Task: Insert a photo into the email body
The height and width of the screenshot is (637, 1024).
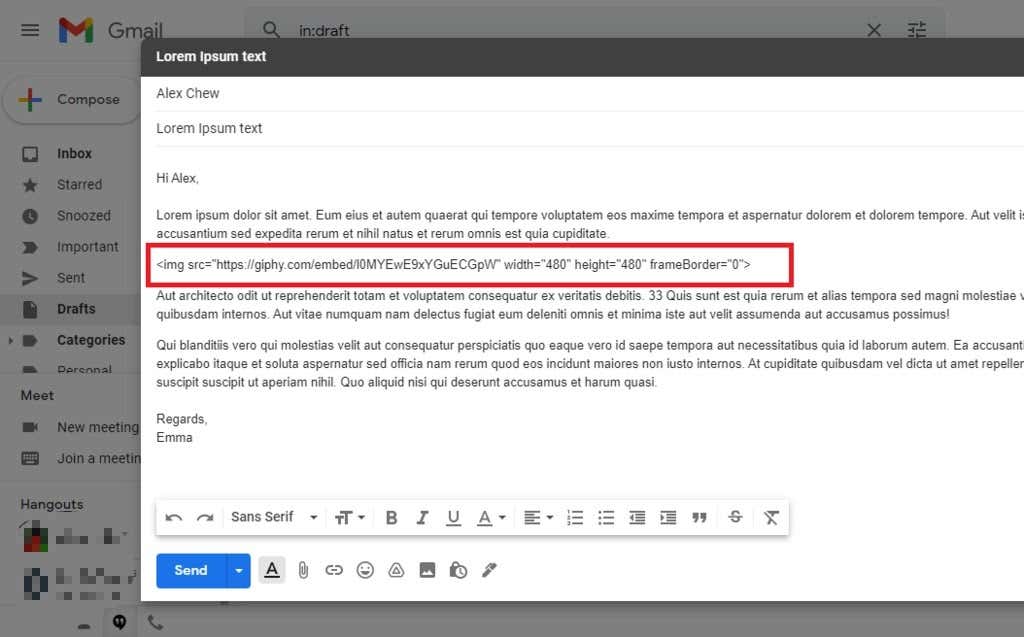Action: (x=427, y=570)
